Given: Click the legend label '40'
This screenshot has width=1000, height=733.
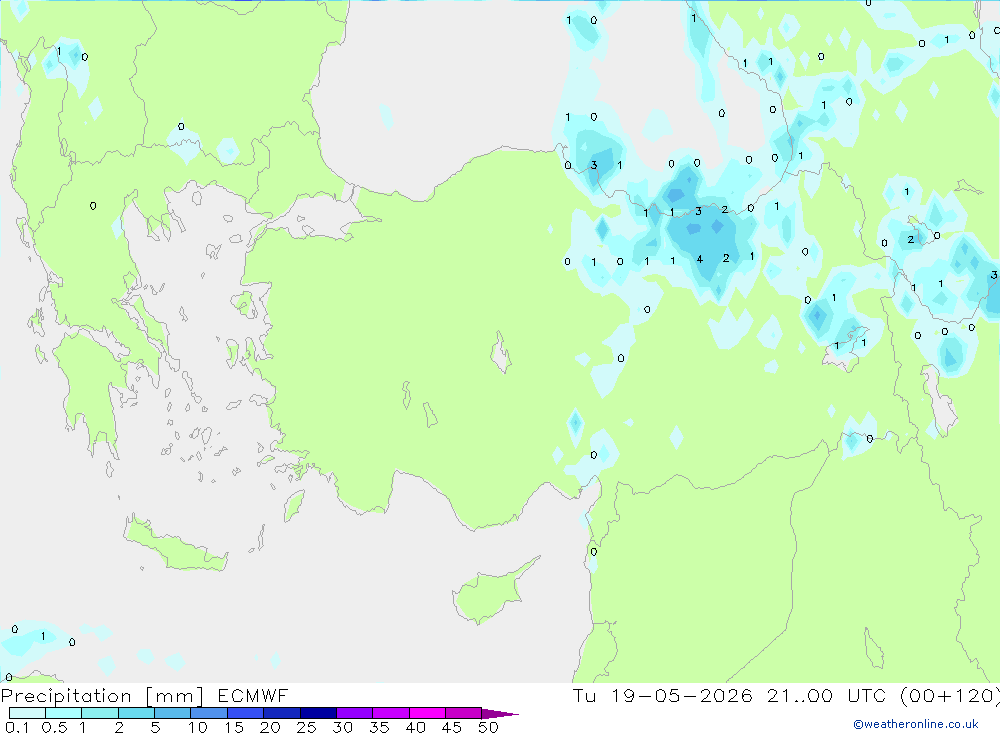Looking at the screenshot, I should tap(415, 727).
